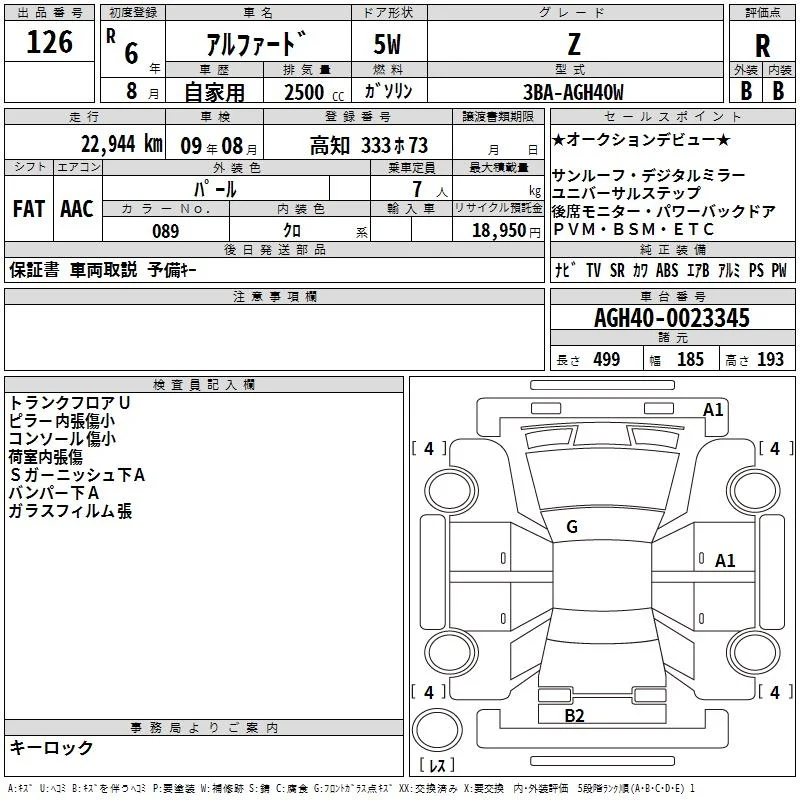Click 注意事項欄 header
Image resolution: width=800 pixels, height=800 pixels.
[274, 296]
